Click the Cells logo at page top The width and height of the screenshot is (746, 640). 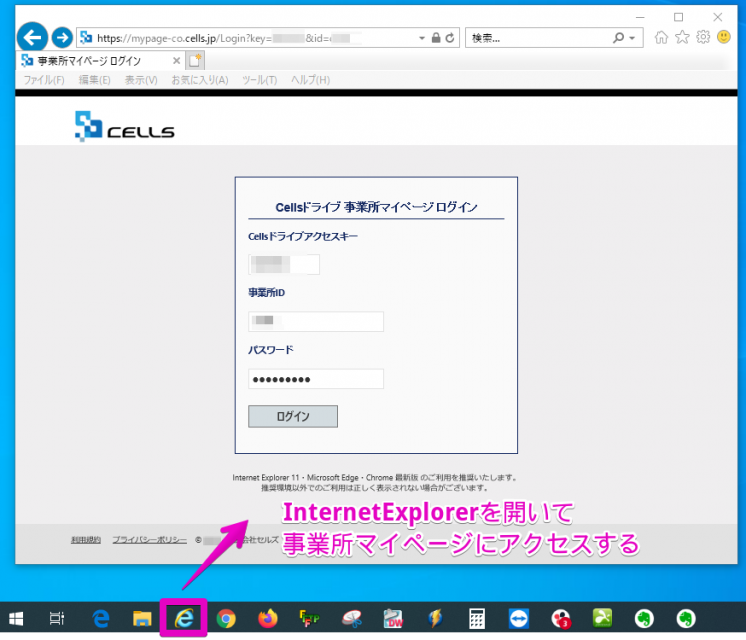[125, 126]
